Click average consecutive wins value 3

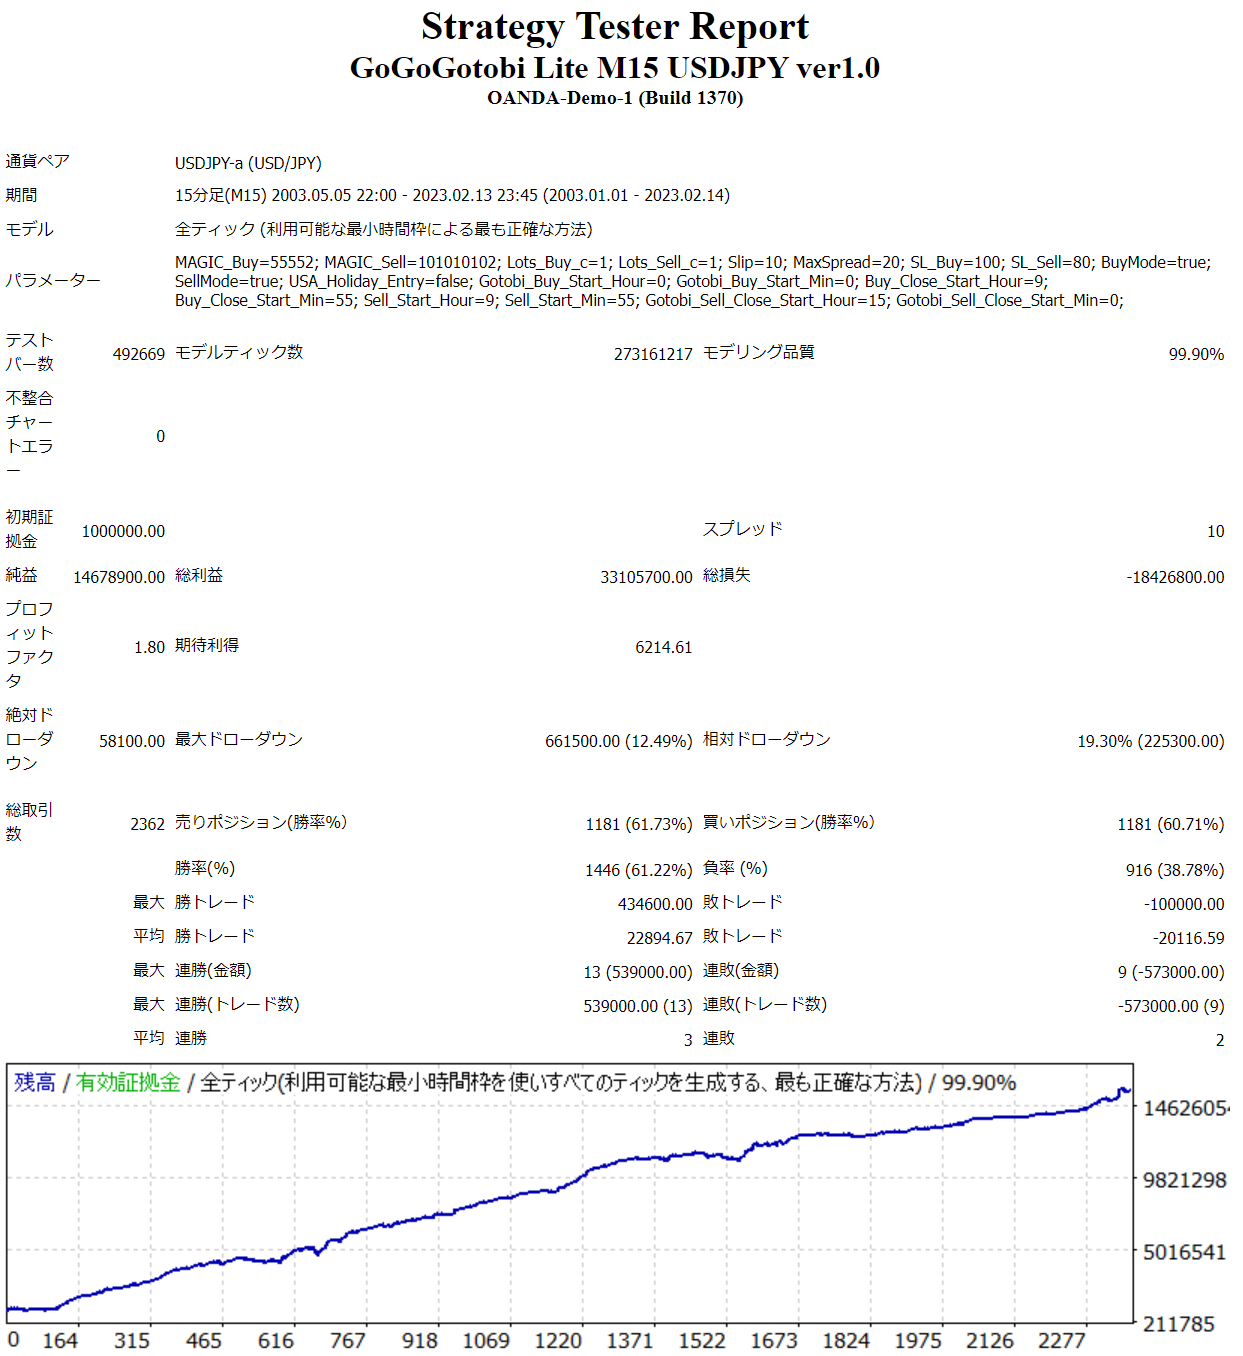(688, 1040)
